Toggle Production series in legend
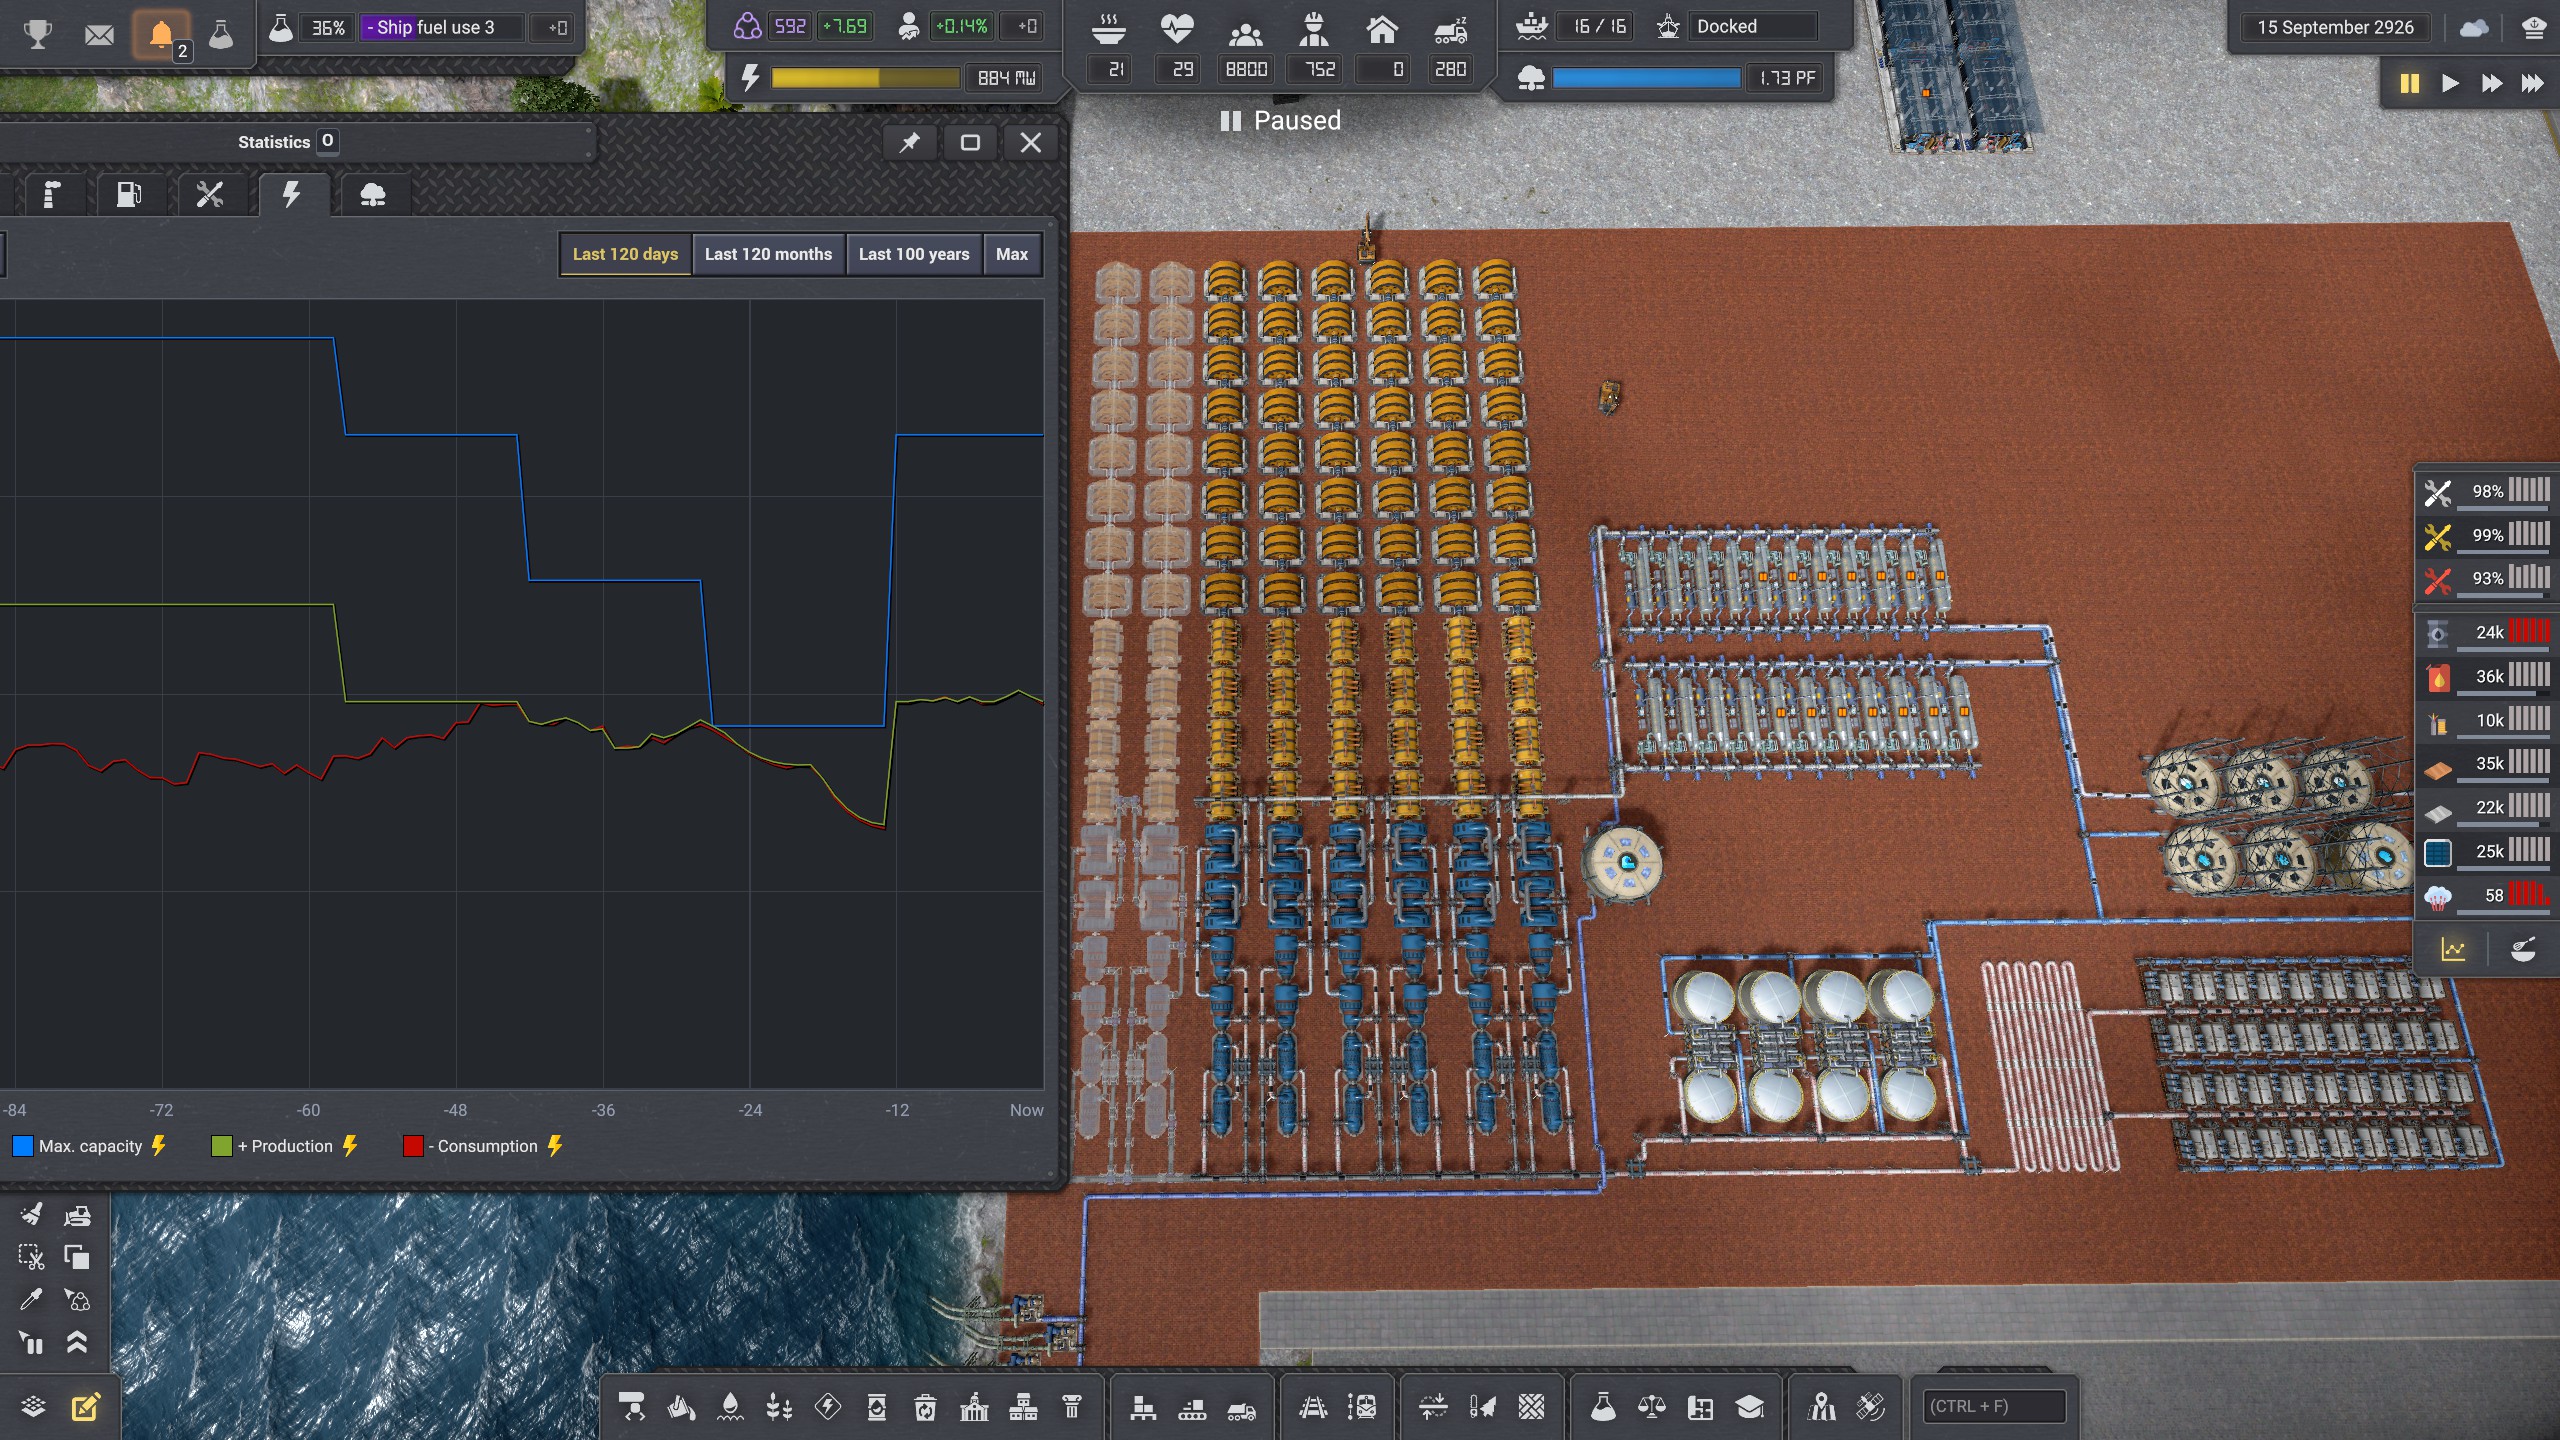2560x1440 pixels. [286, 1146]
